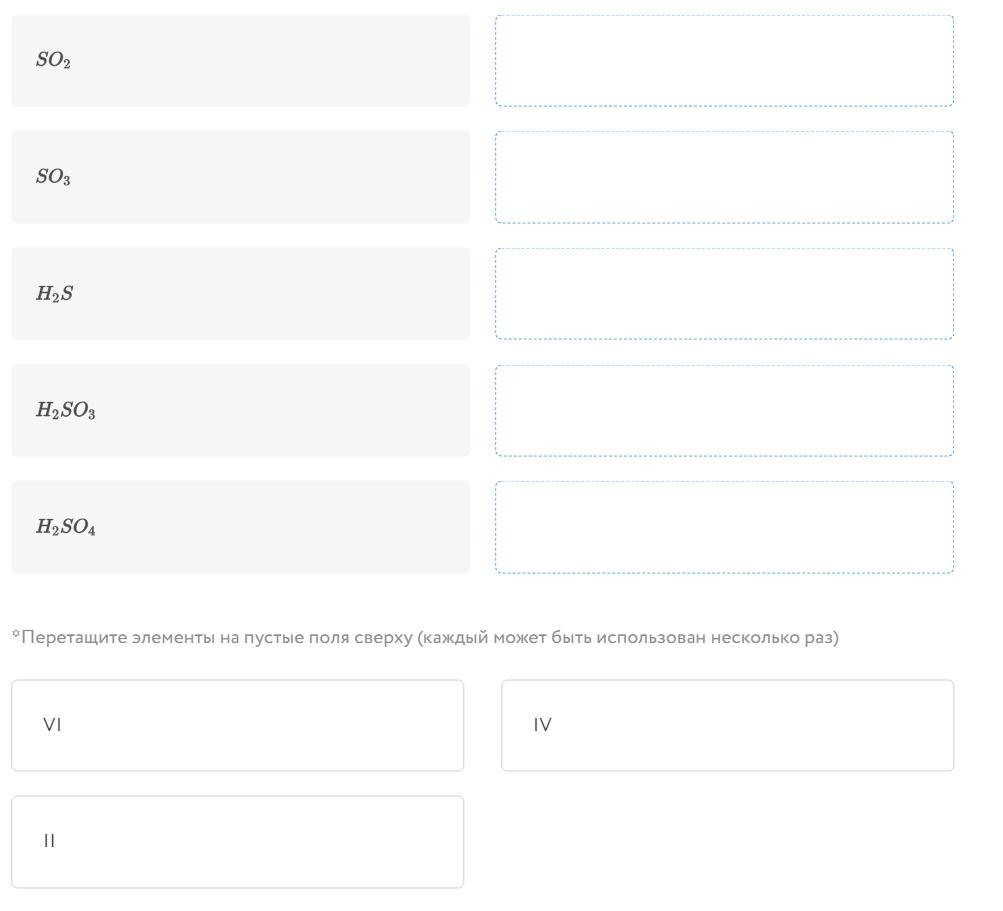The width and height of the screenshot is (1003, 911).
Task: Select the II answer tile
Action: pos(237,842)
